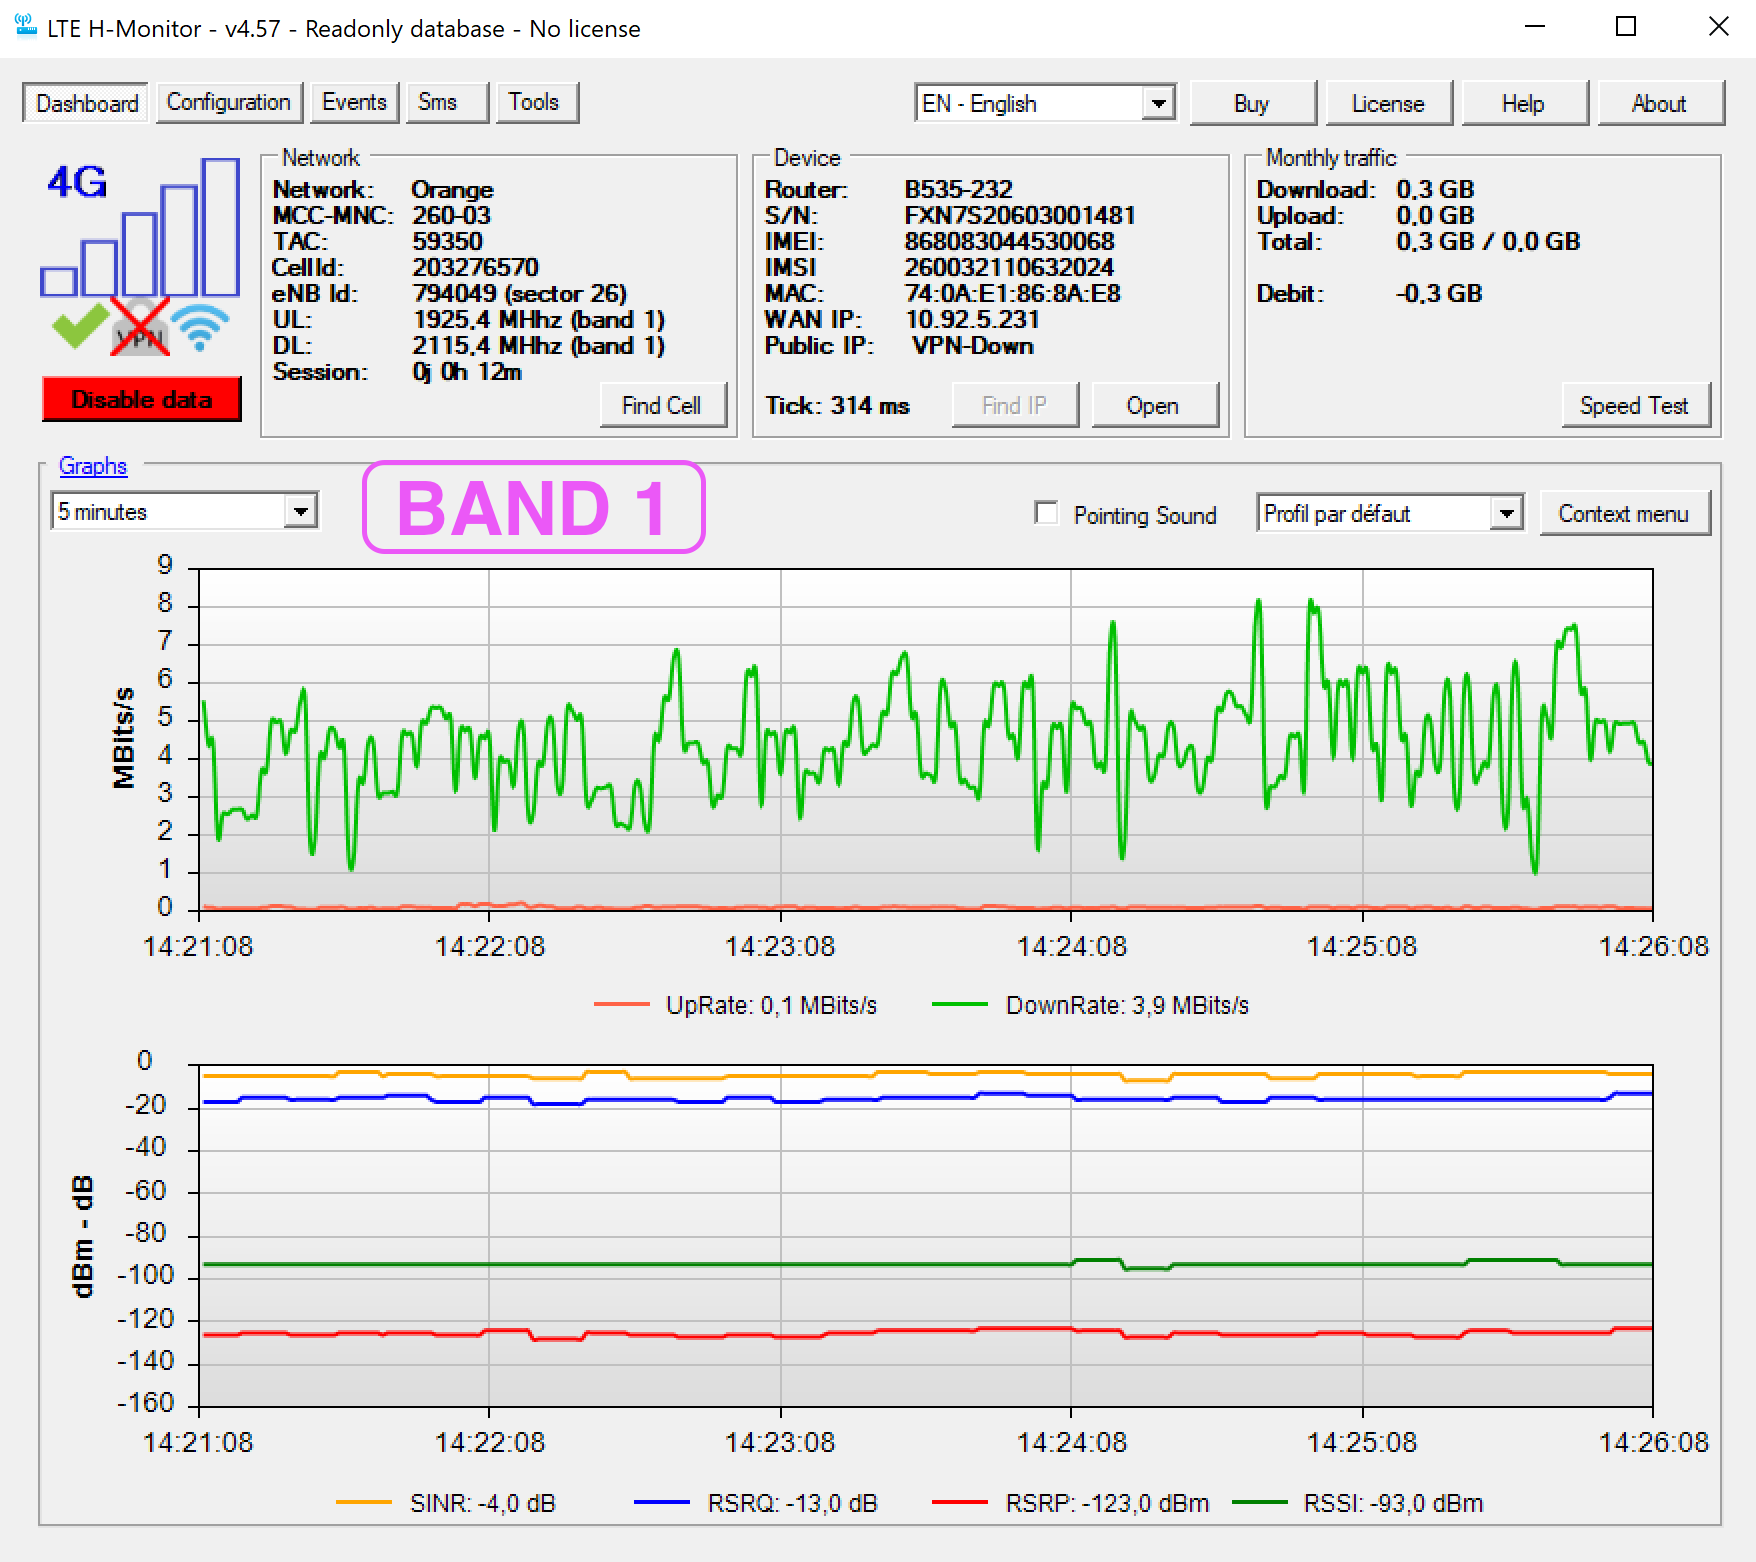1756x1562 pixels.
Task: Click the TAC value 59350
Action: [447, 241]
